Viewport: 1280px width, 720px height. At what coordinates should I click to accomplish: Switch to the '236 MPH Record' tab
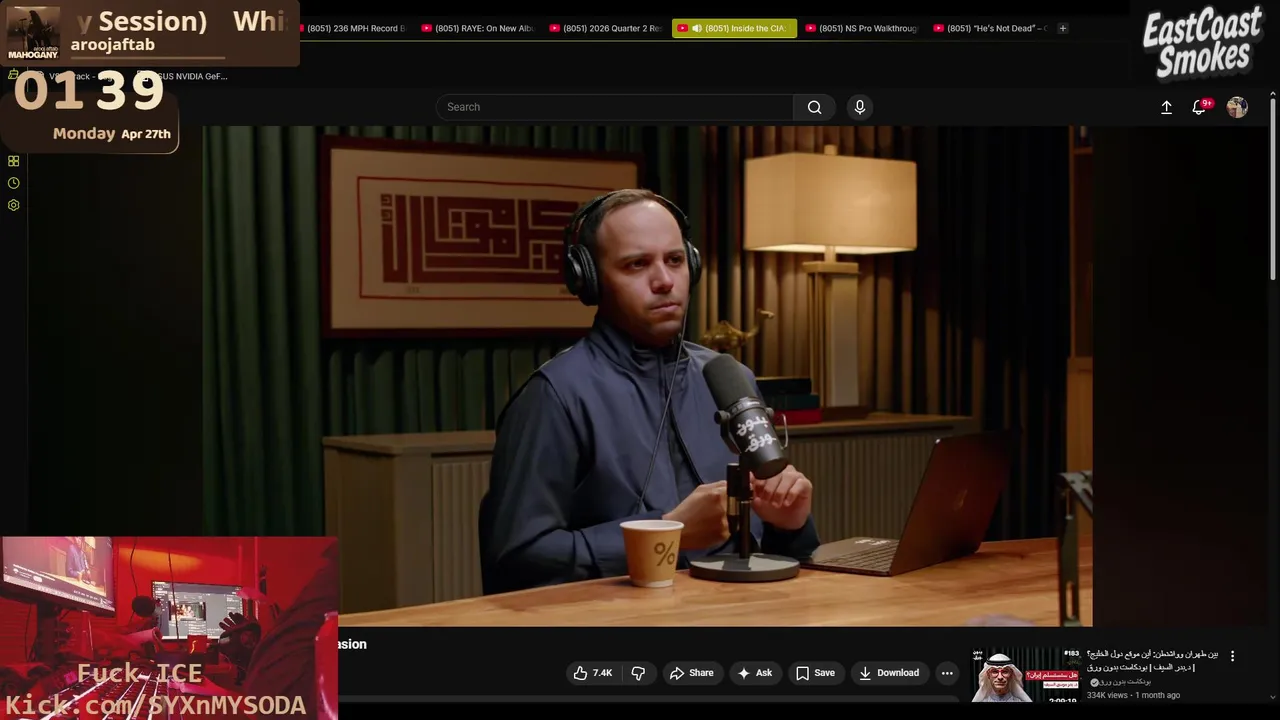352,28
